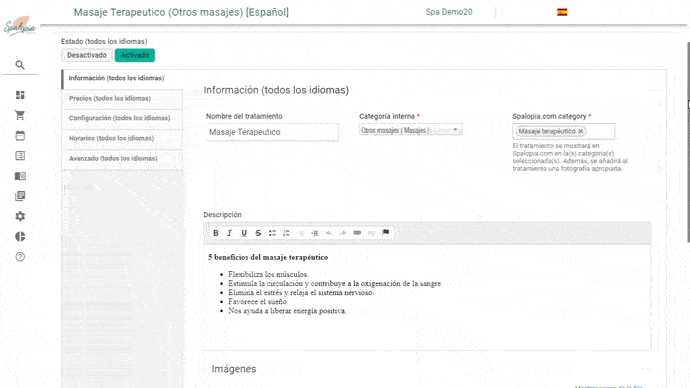Click the page vertical scrollbar
690x388 pixels.
click(x=688, y=142)
